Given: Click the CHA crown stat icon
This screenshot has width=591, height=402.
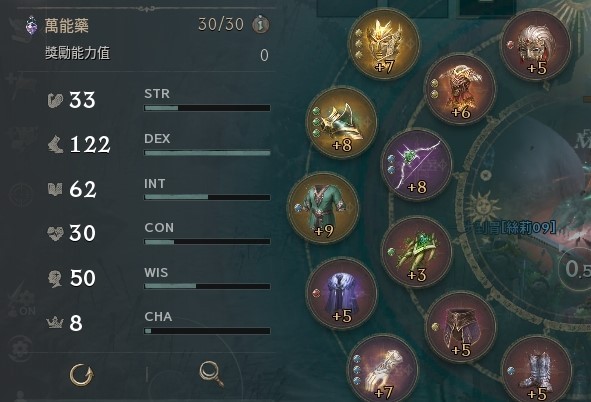Looking at the screenshot, I should pyautogui.click(x=55, y=323).
